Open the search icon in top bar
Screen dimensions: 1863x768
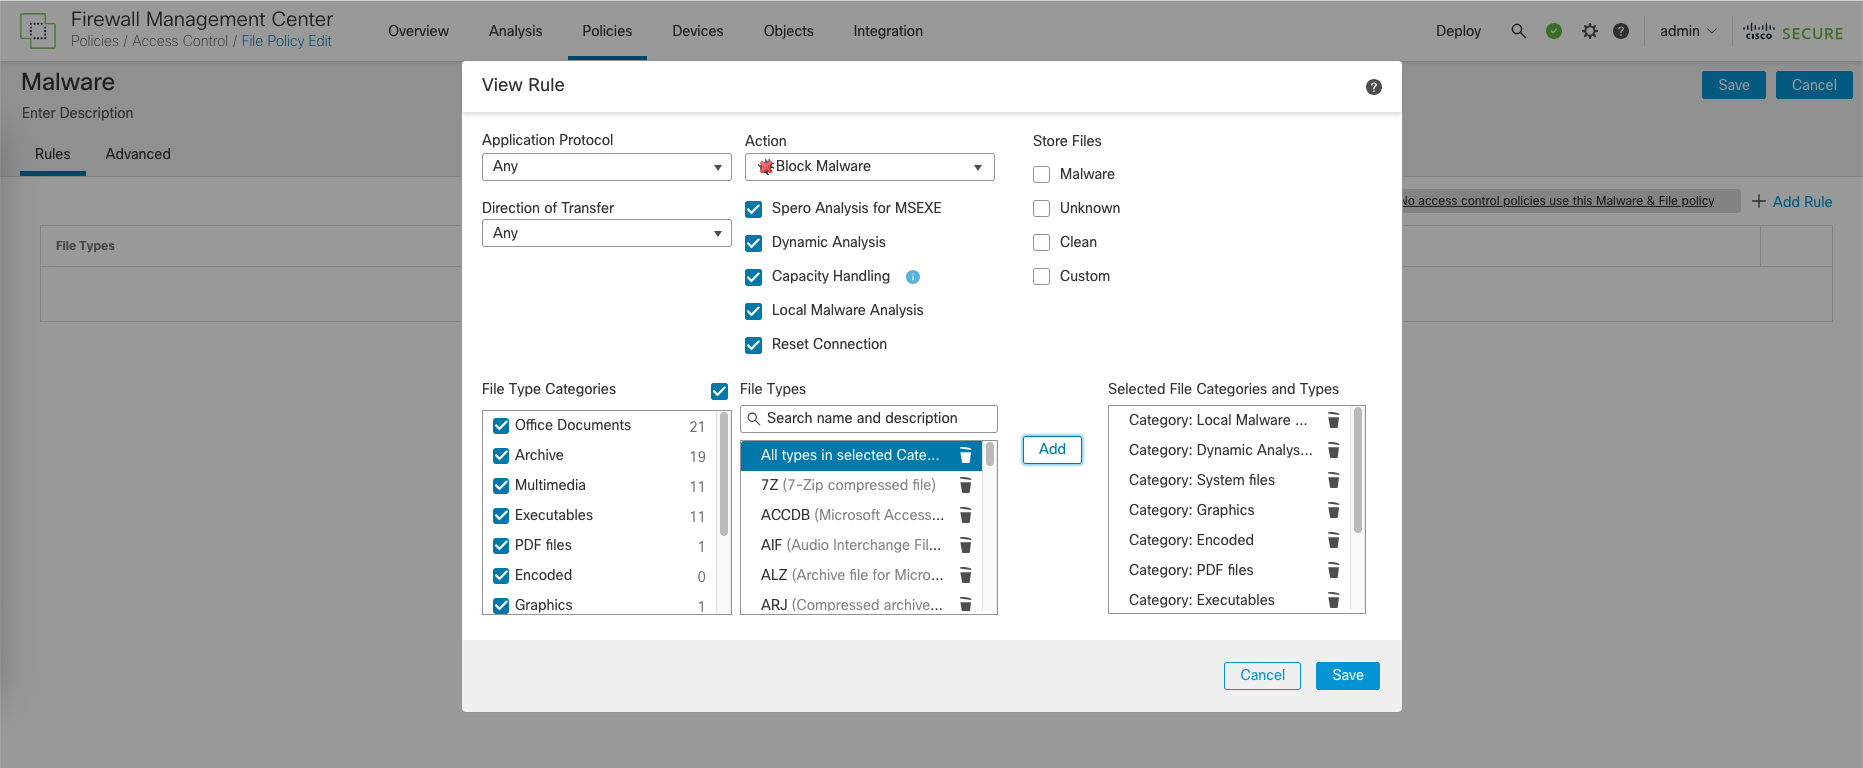coord(1518,31)
